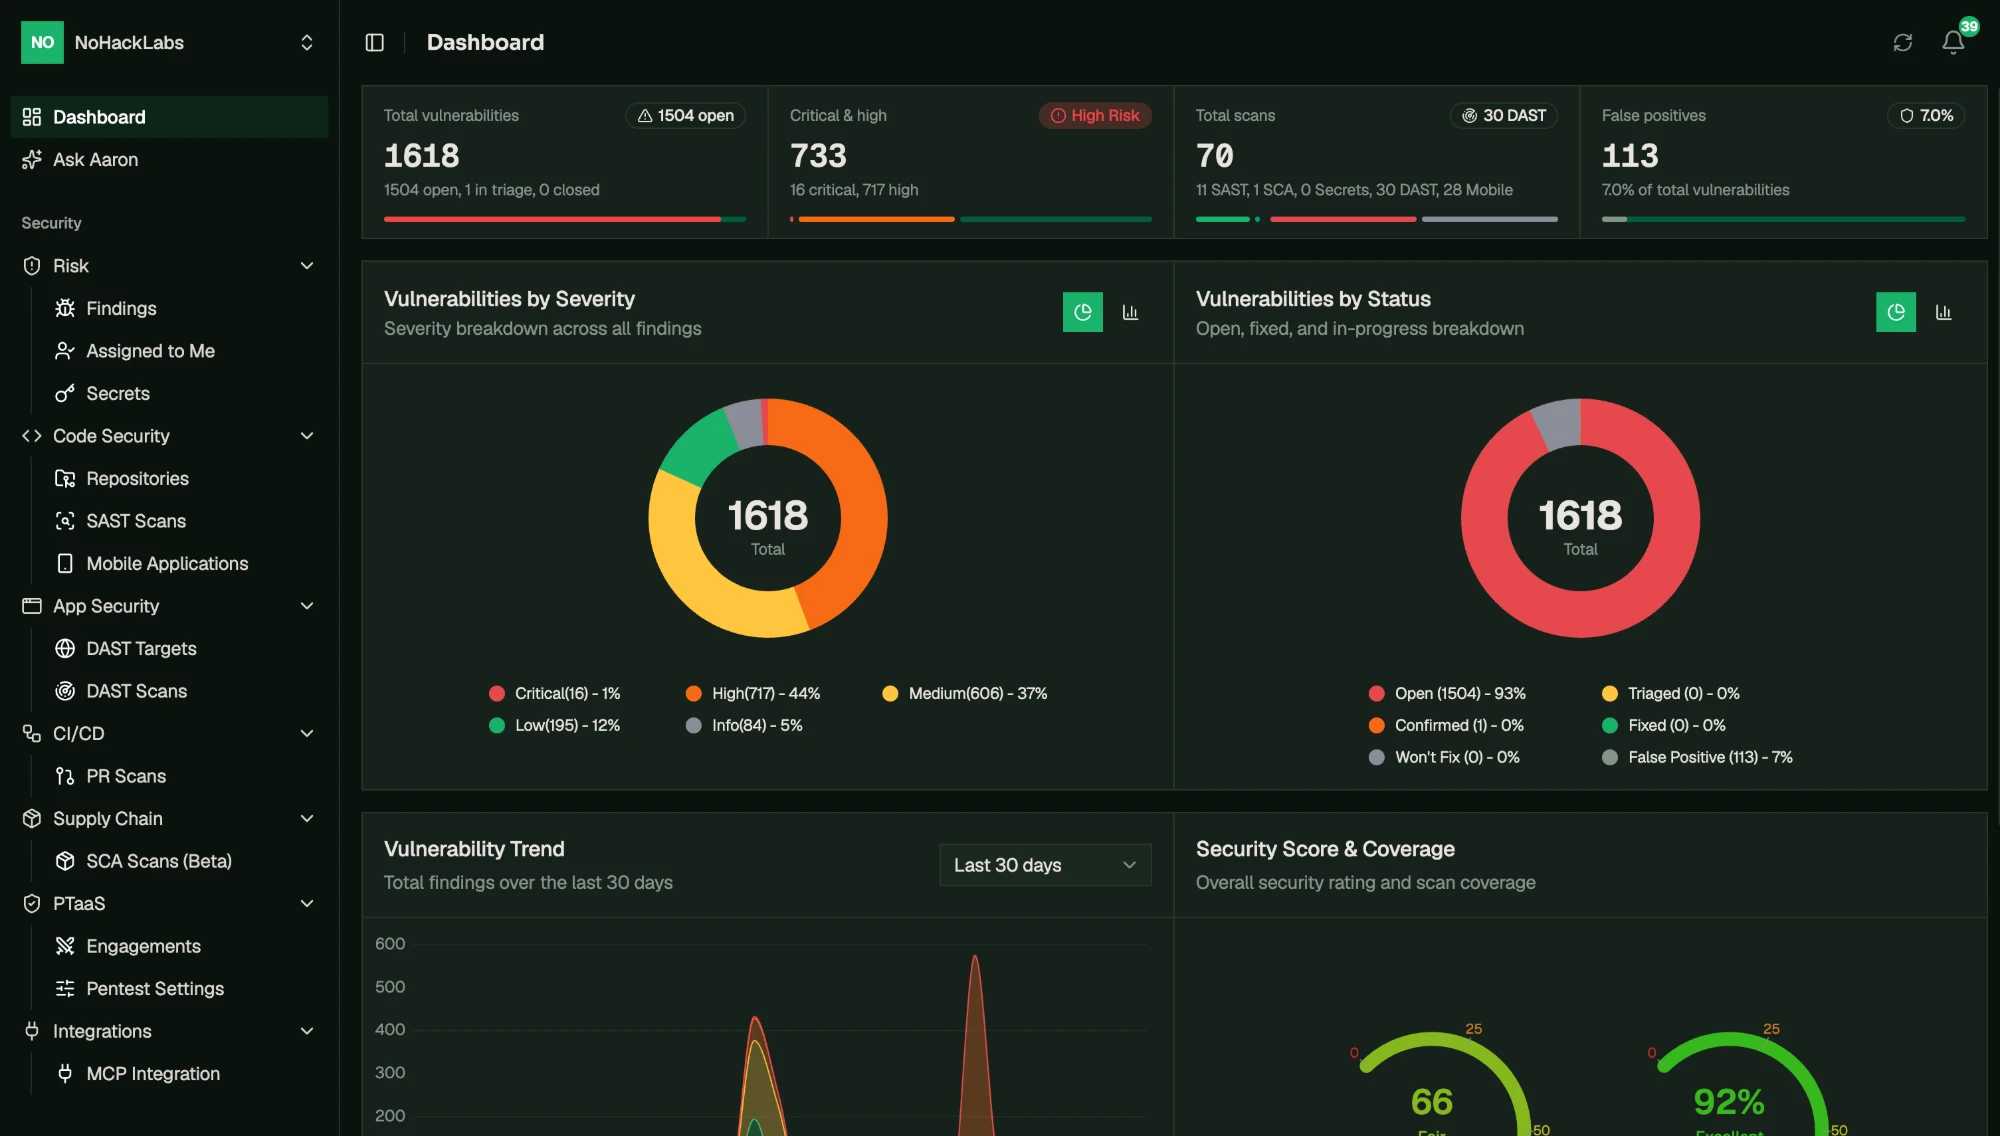Switch Status chart to bar view

pos(1943,312)
